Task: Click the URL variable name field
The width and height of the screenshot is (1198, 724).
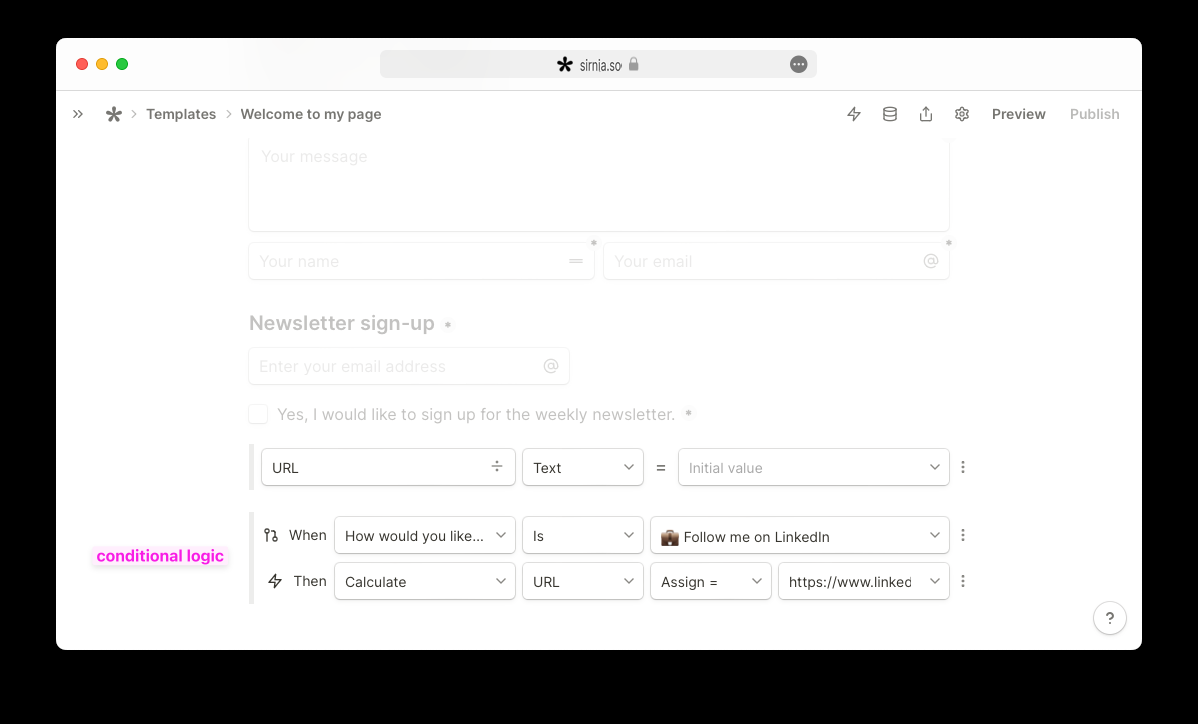Action: click(x=388, y=467)
